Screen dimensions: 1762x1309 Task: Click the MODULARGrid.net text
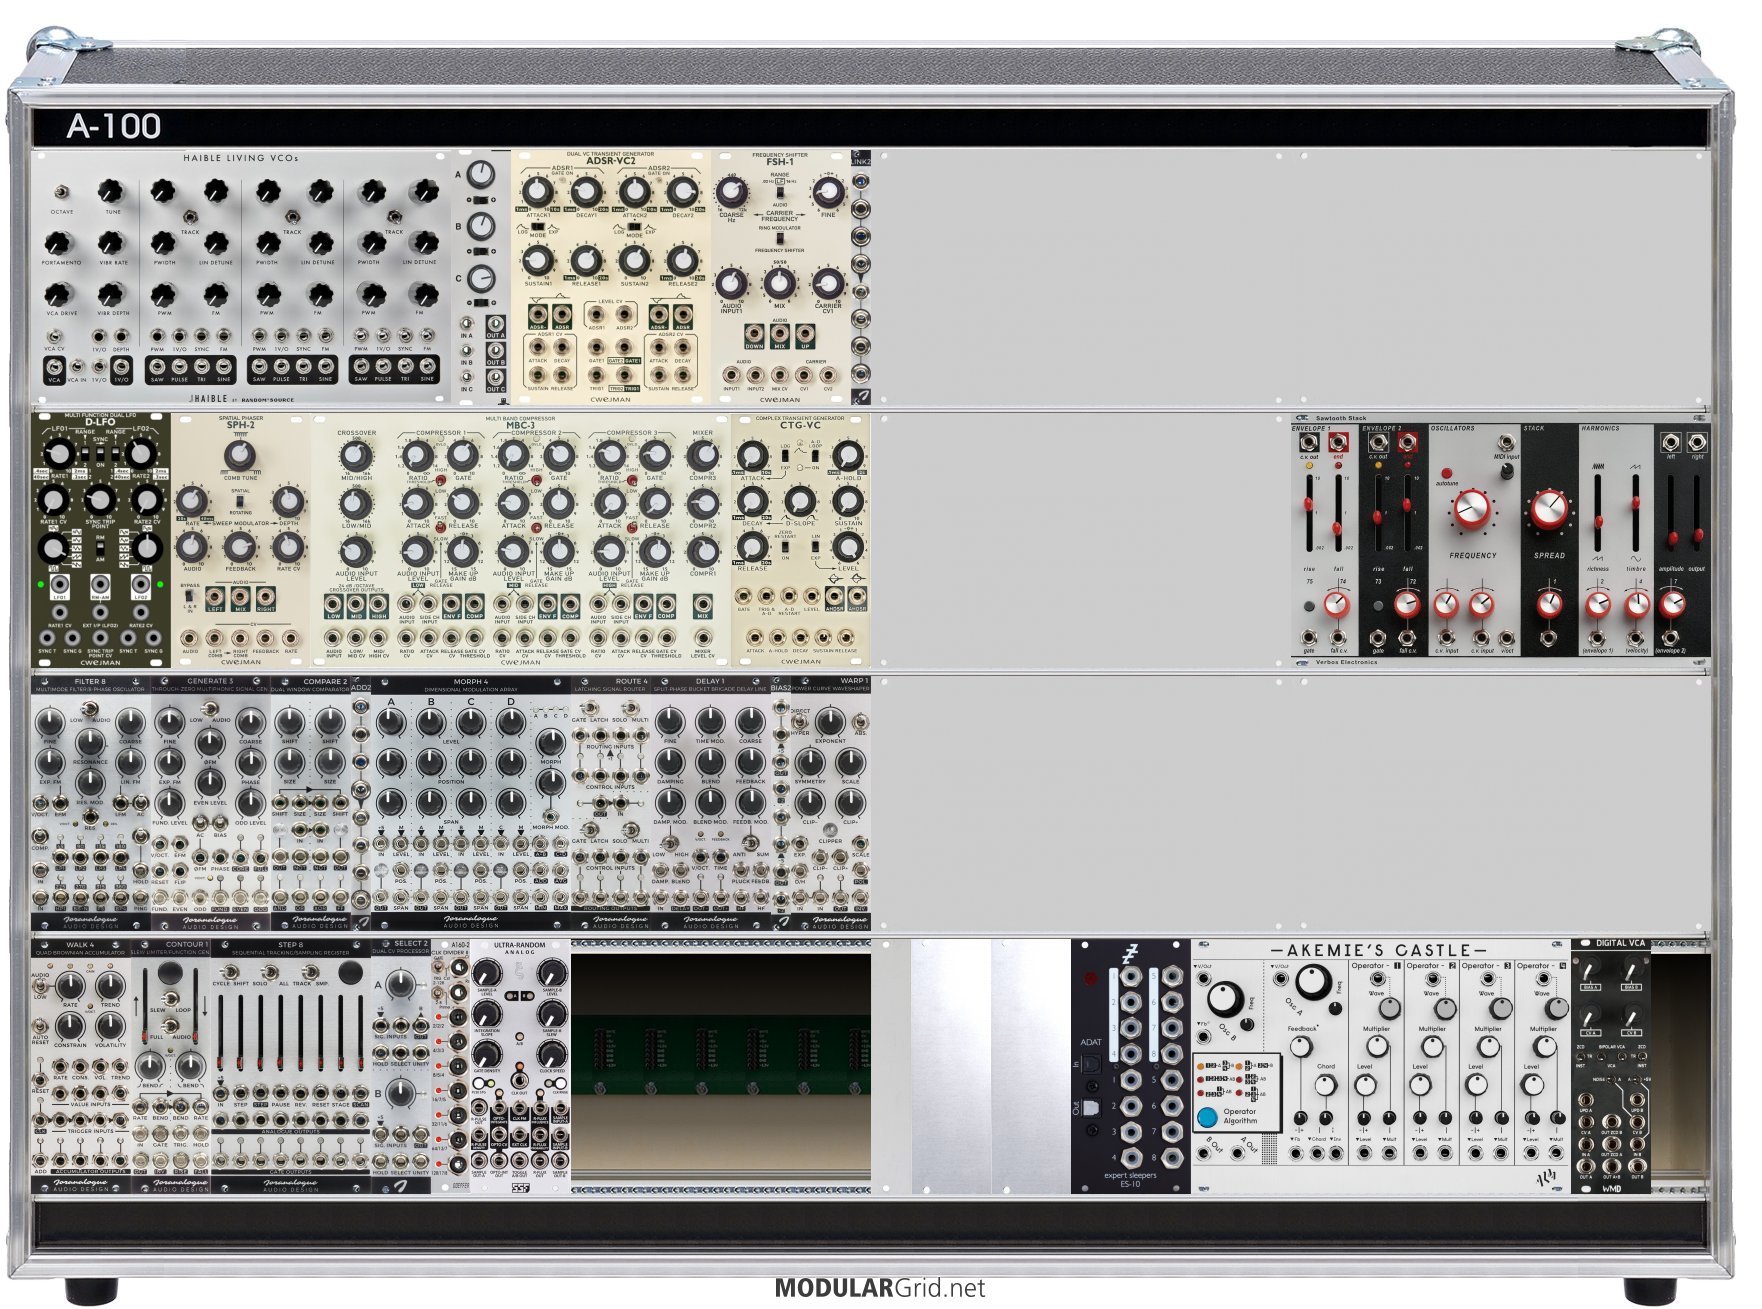point(880,1288)
